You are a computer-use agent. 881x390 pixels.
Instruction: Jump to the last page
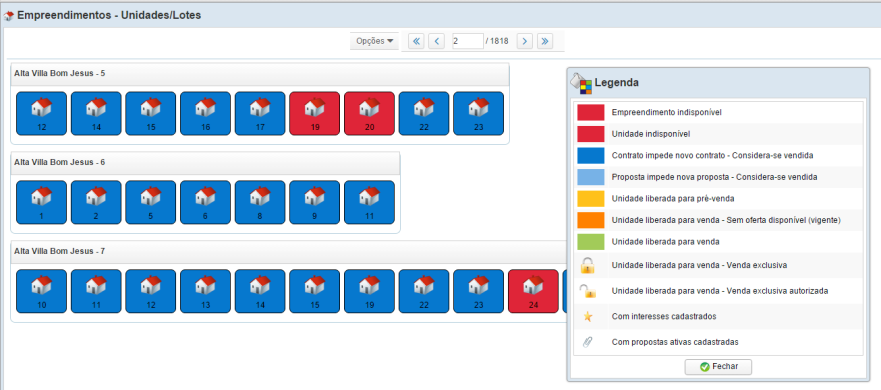tap(545, 41)
